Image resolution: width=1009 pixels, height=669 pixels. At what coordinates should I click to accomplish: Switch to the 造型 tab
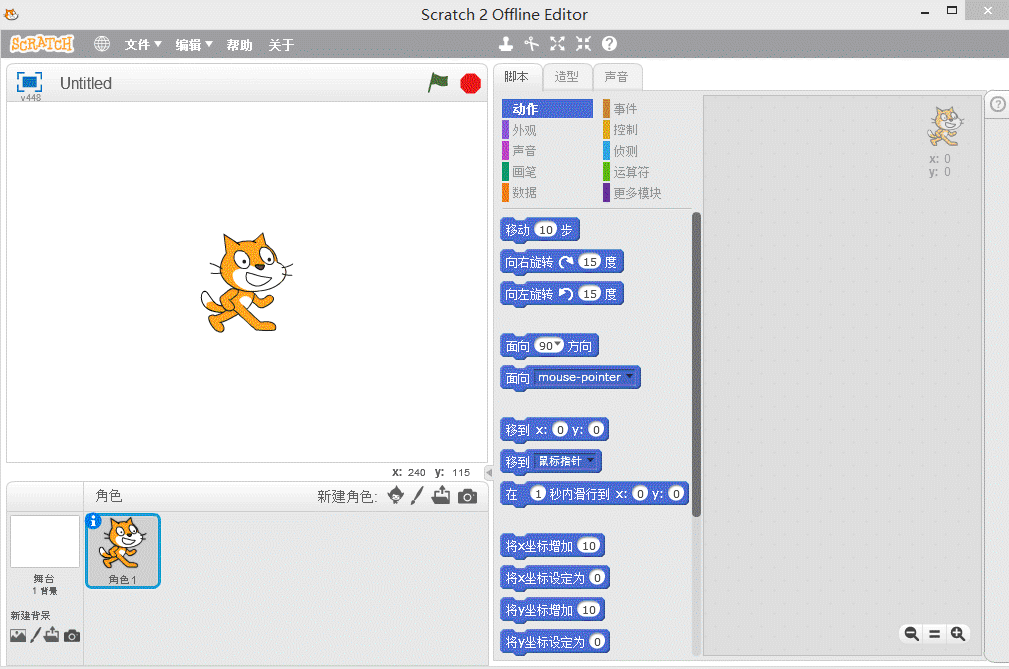click(567, 77)
